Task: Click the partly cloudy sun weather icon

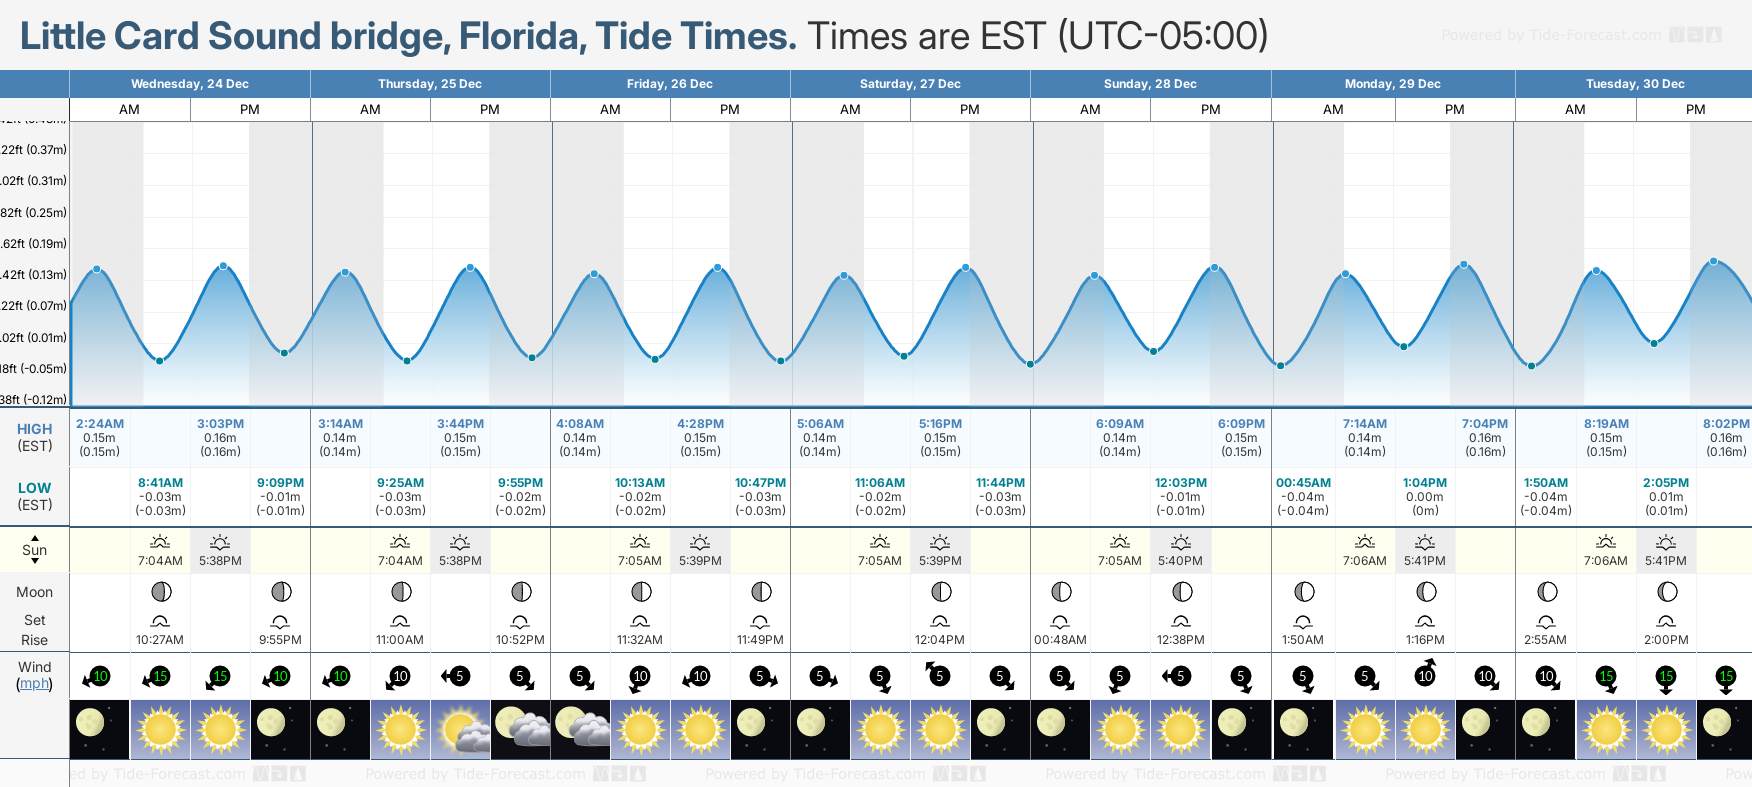Action: point(461,729)
